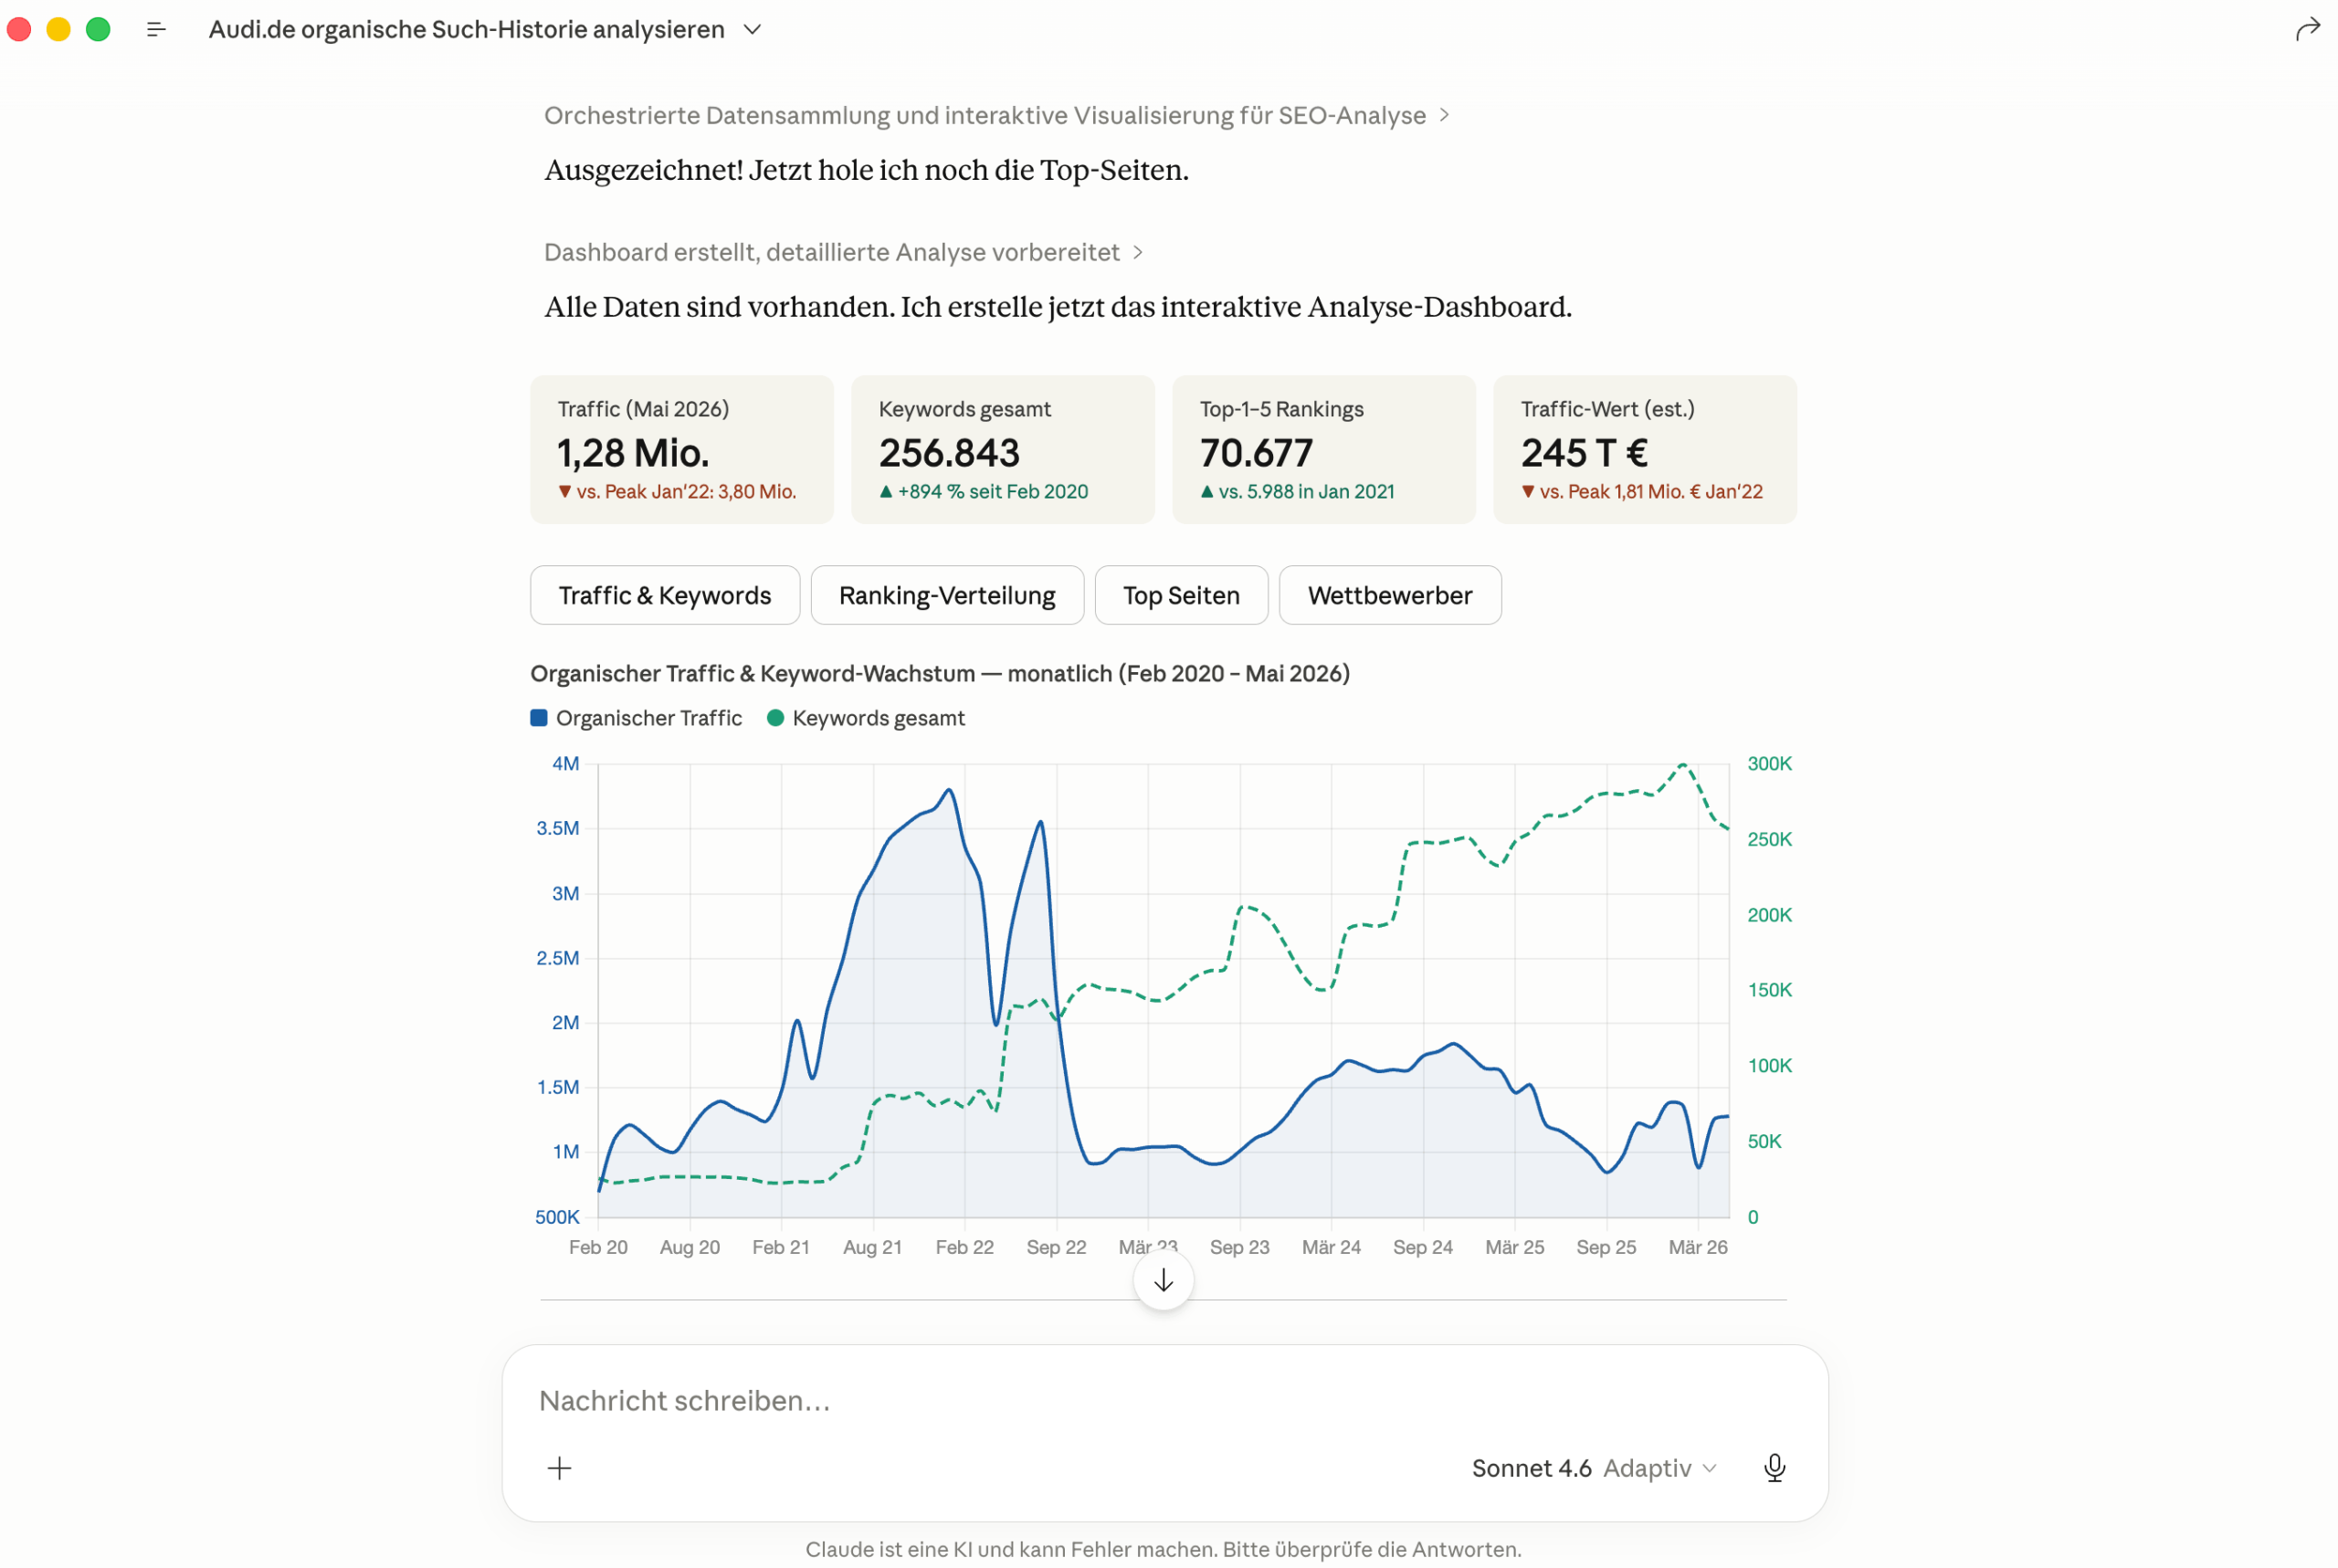Select the Traffic & Keywords tab

[x=665, y=595]
